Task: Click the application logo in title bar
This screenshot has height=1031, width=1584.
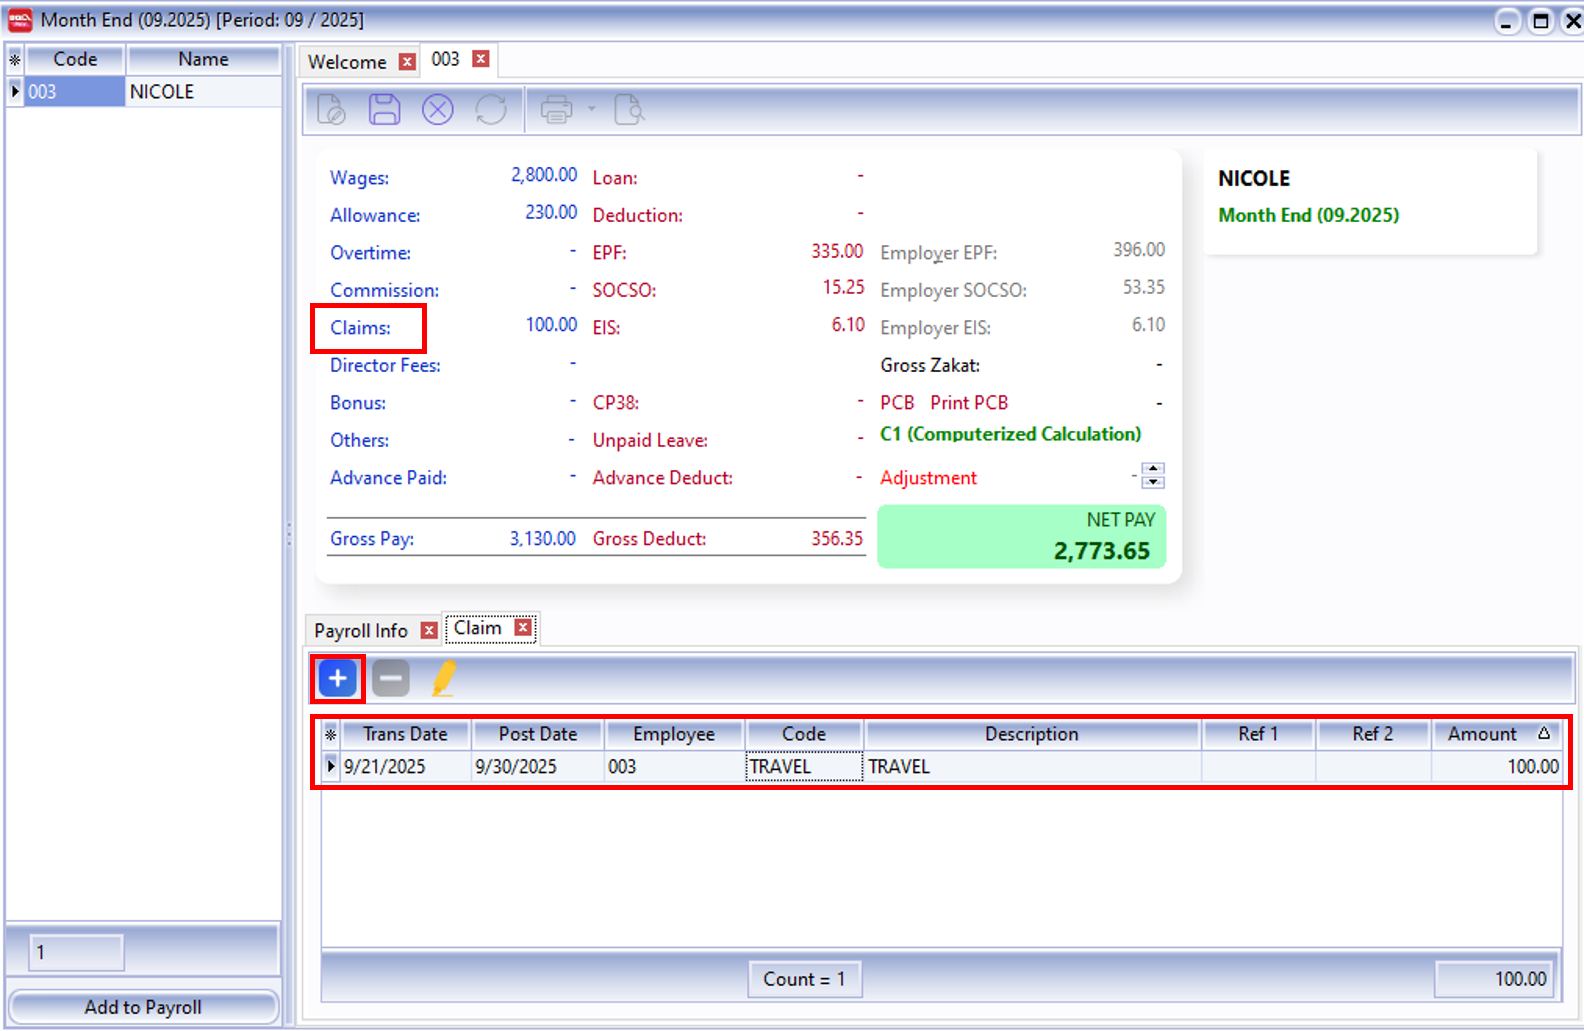Action: coord(20,19)
